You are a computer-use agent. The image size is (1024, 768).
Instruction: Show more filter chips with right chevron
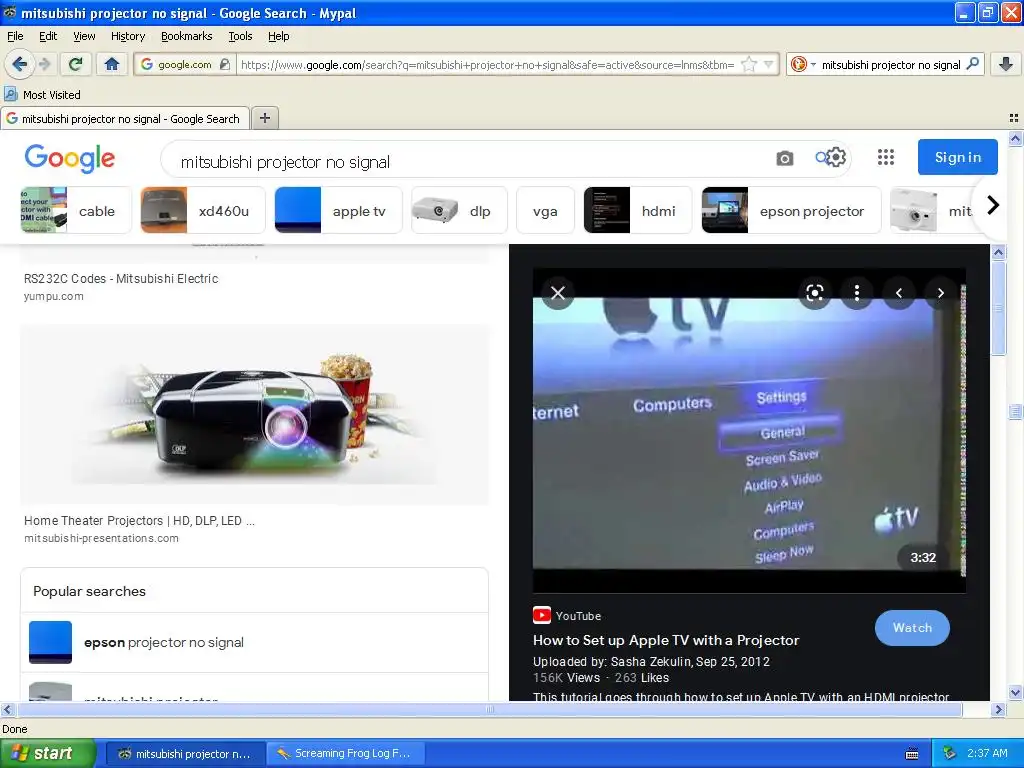coord(992,206)
